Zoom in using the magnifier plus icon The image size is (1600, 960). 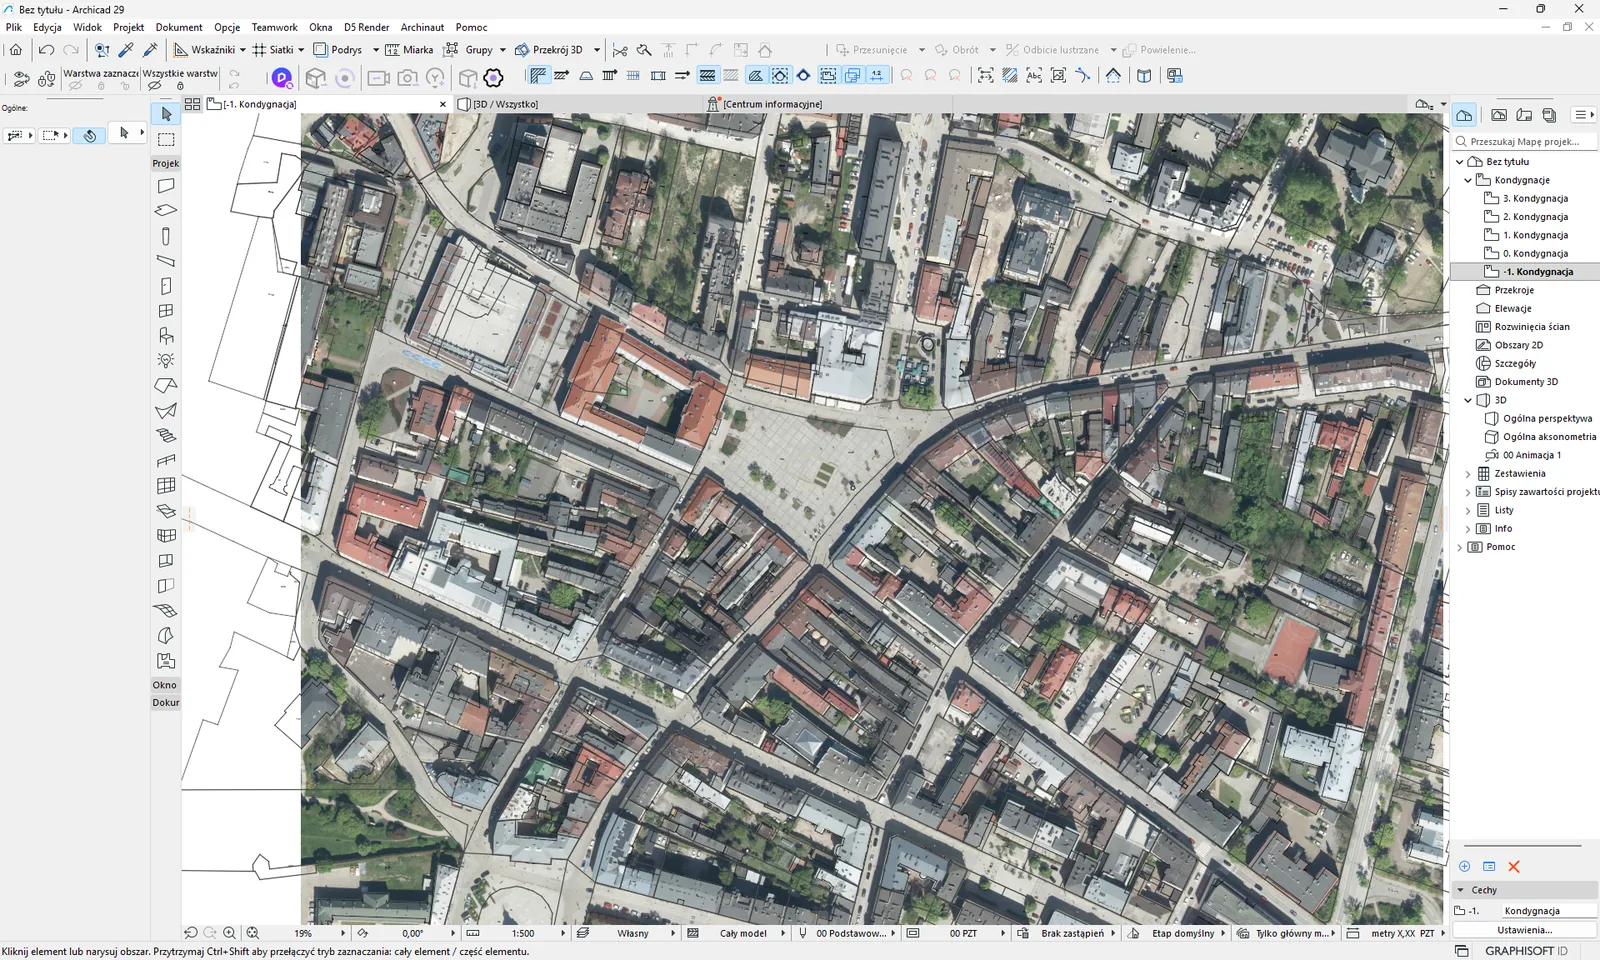point(229,933)
